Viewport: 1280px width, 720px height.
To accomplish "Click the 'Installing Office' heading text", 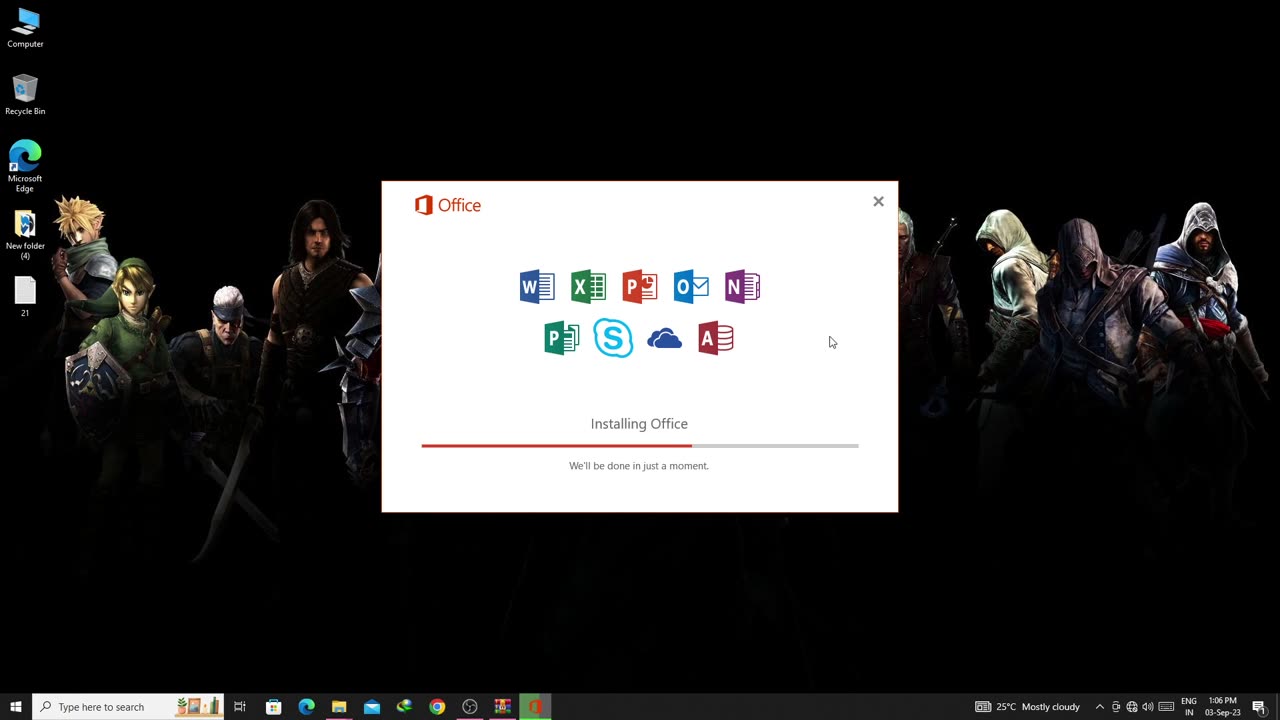I will pos(639,424).
